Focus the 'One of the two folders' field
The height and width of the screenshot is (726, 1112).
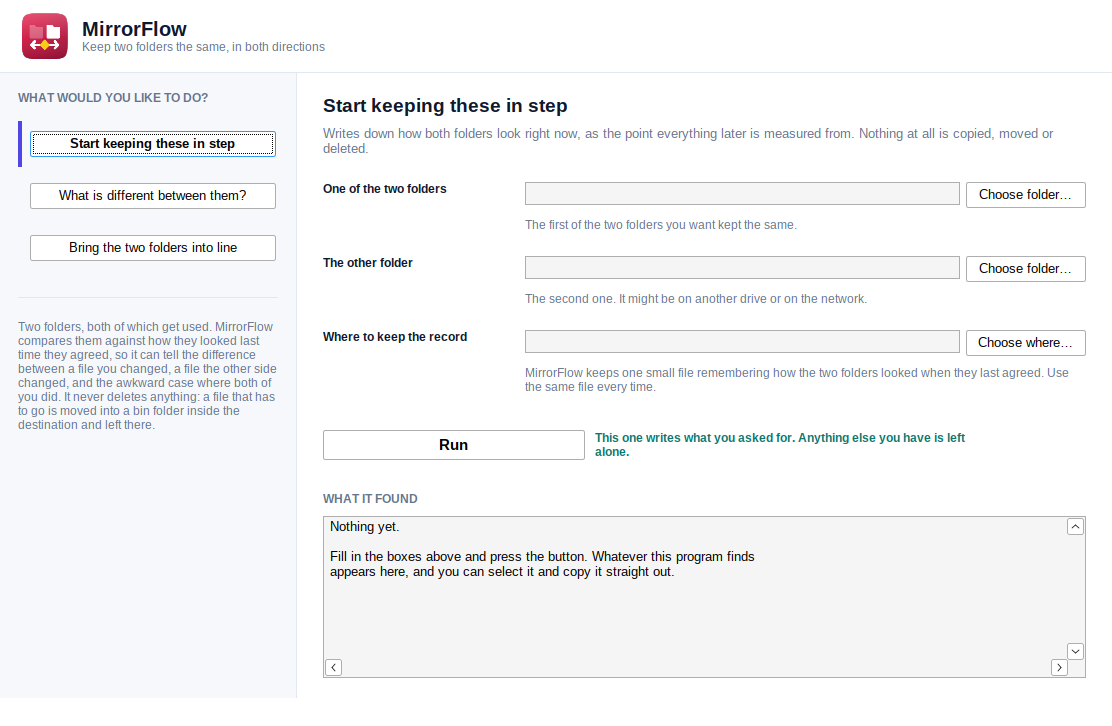742,194
